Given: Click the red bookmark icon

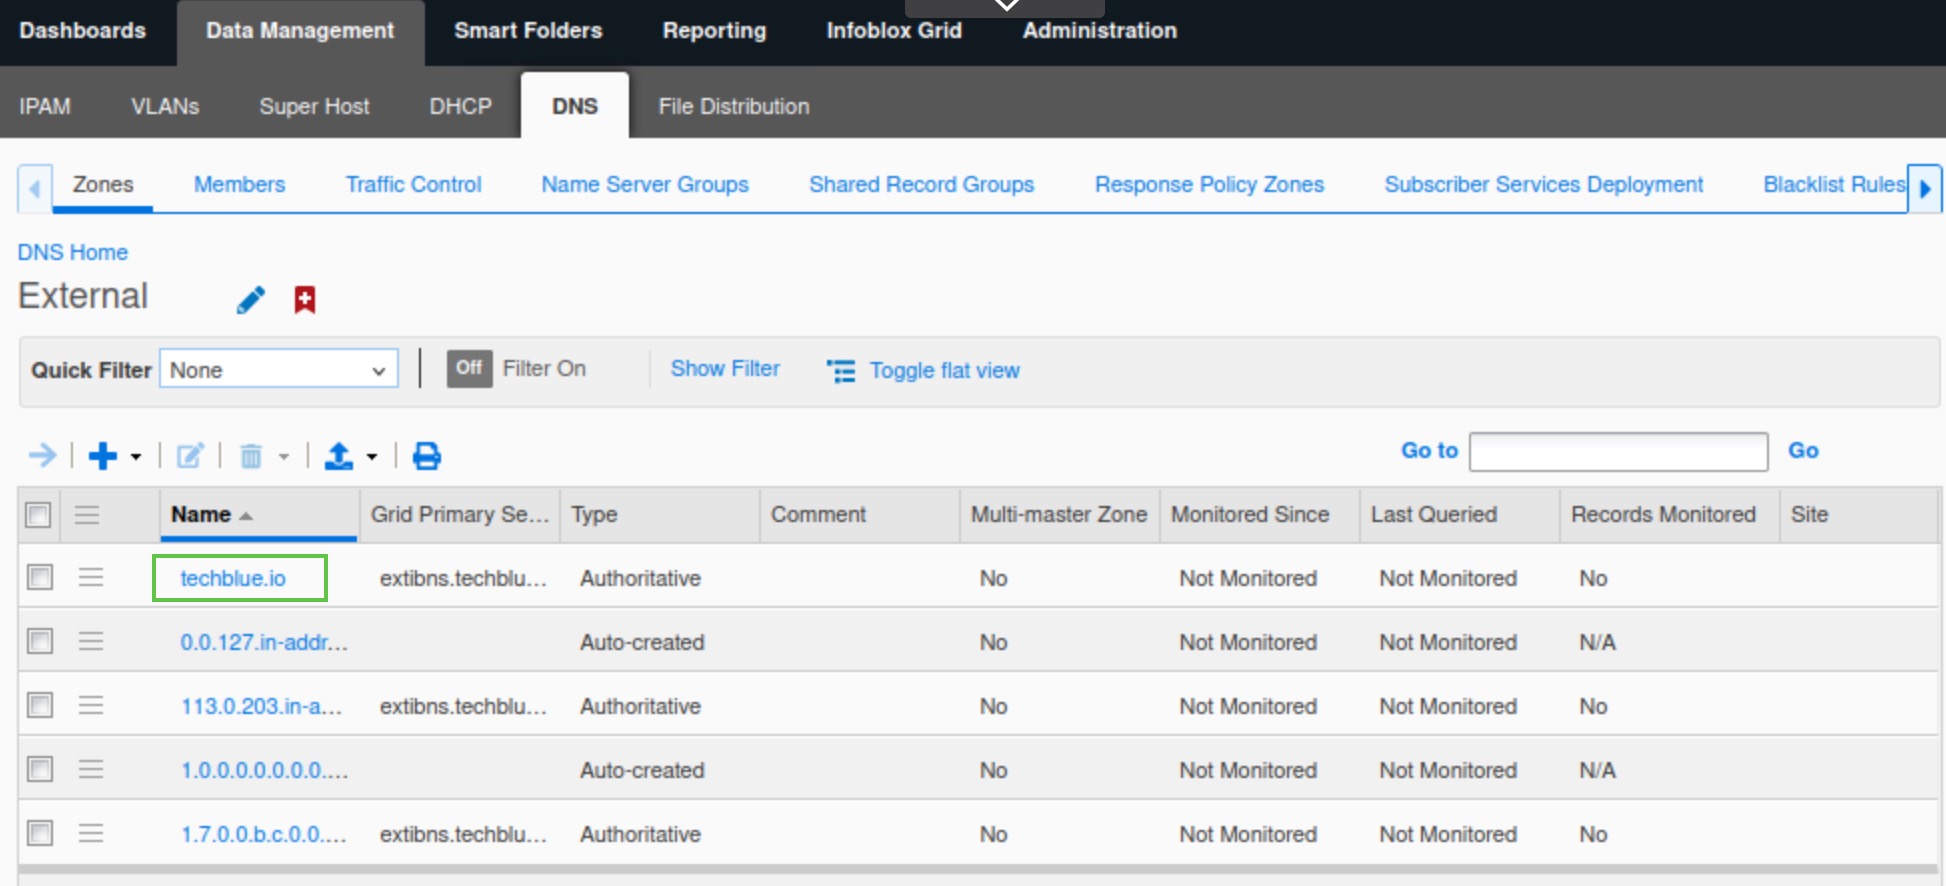Looking at the screenshot, I should coord(305,300).
